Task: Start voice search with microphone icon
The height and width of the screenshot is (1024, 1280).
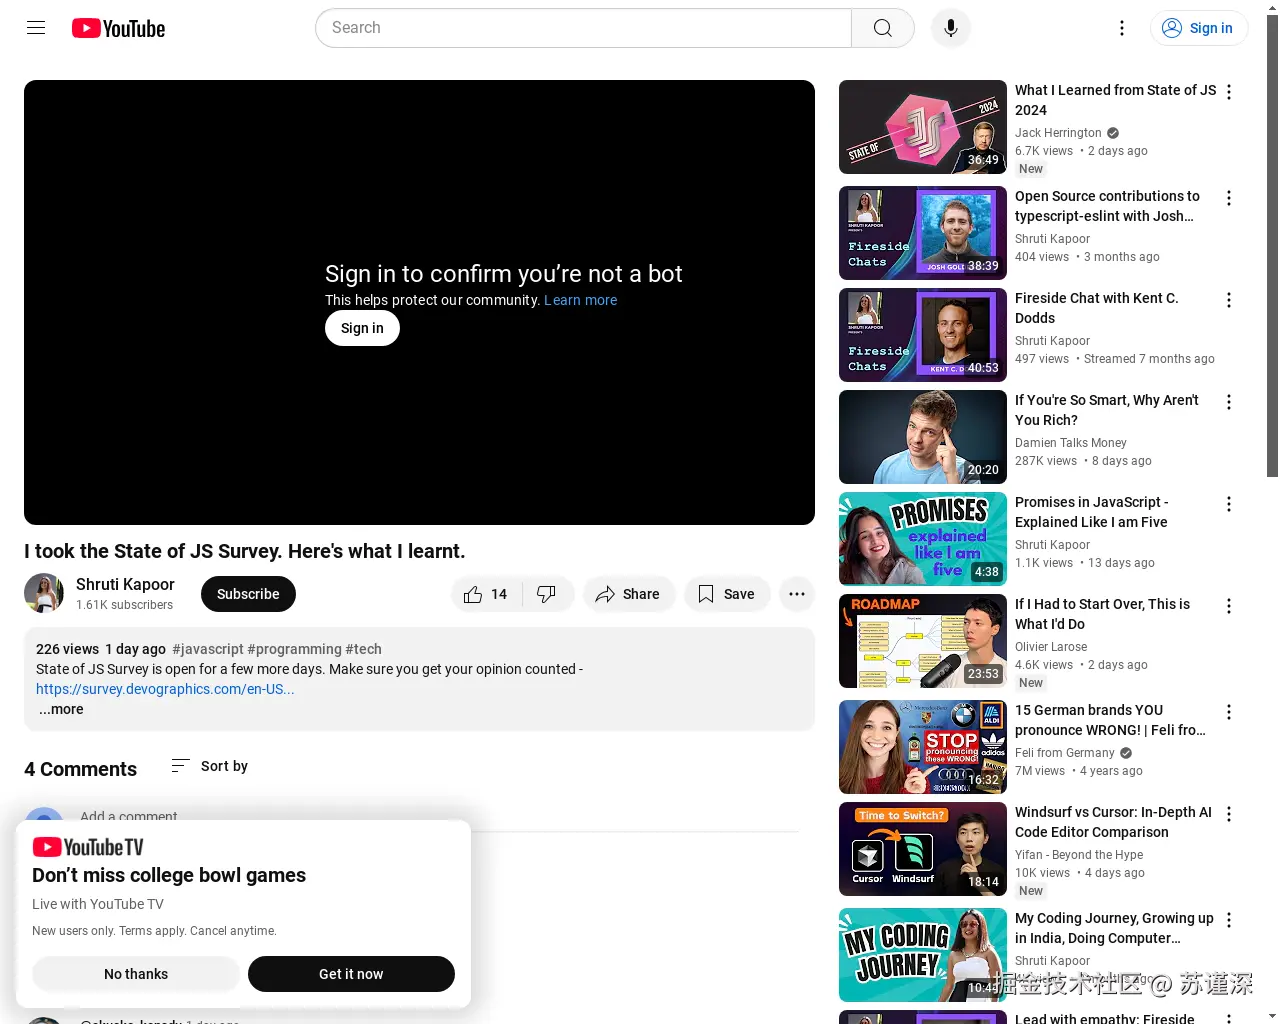Action: [951, 28]
